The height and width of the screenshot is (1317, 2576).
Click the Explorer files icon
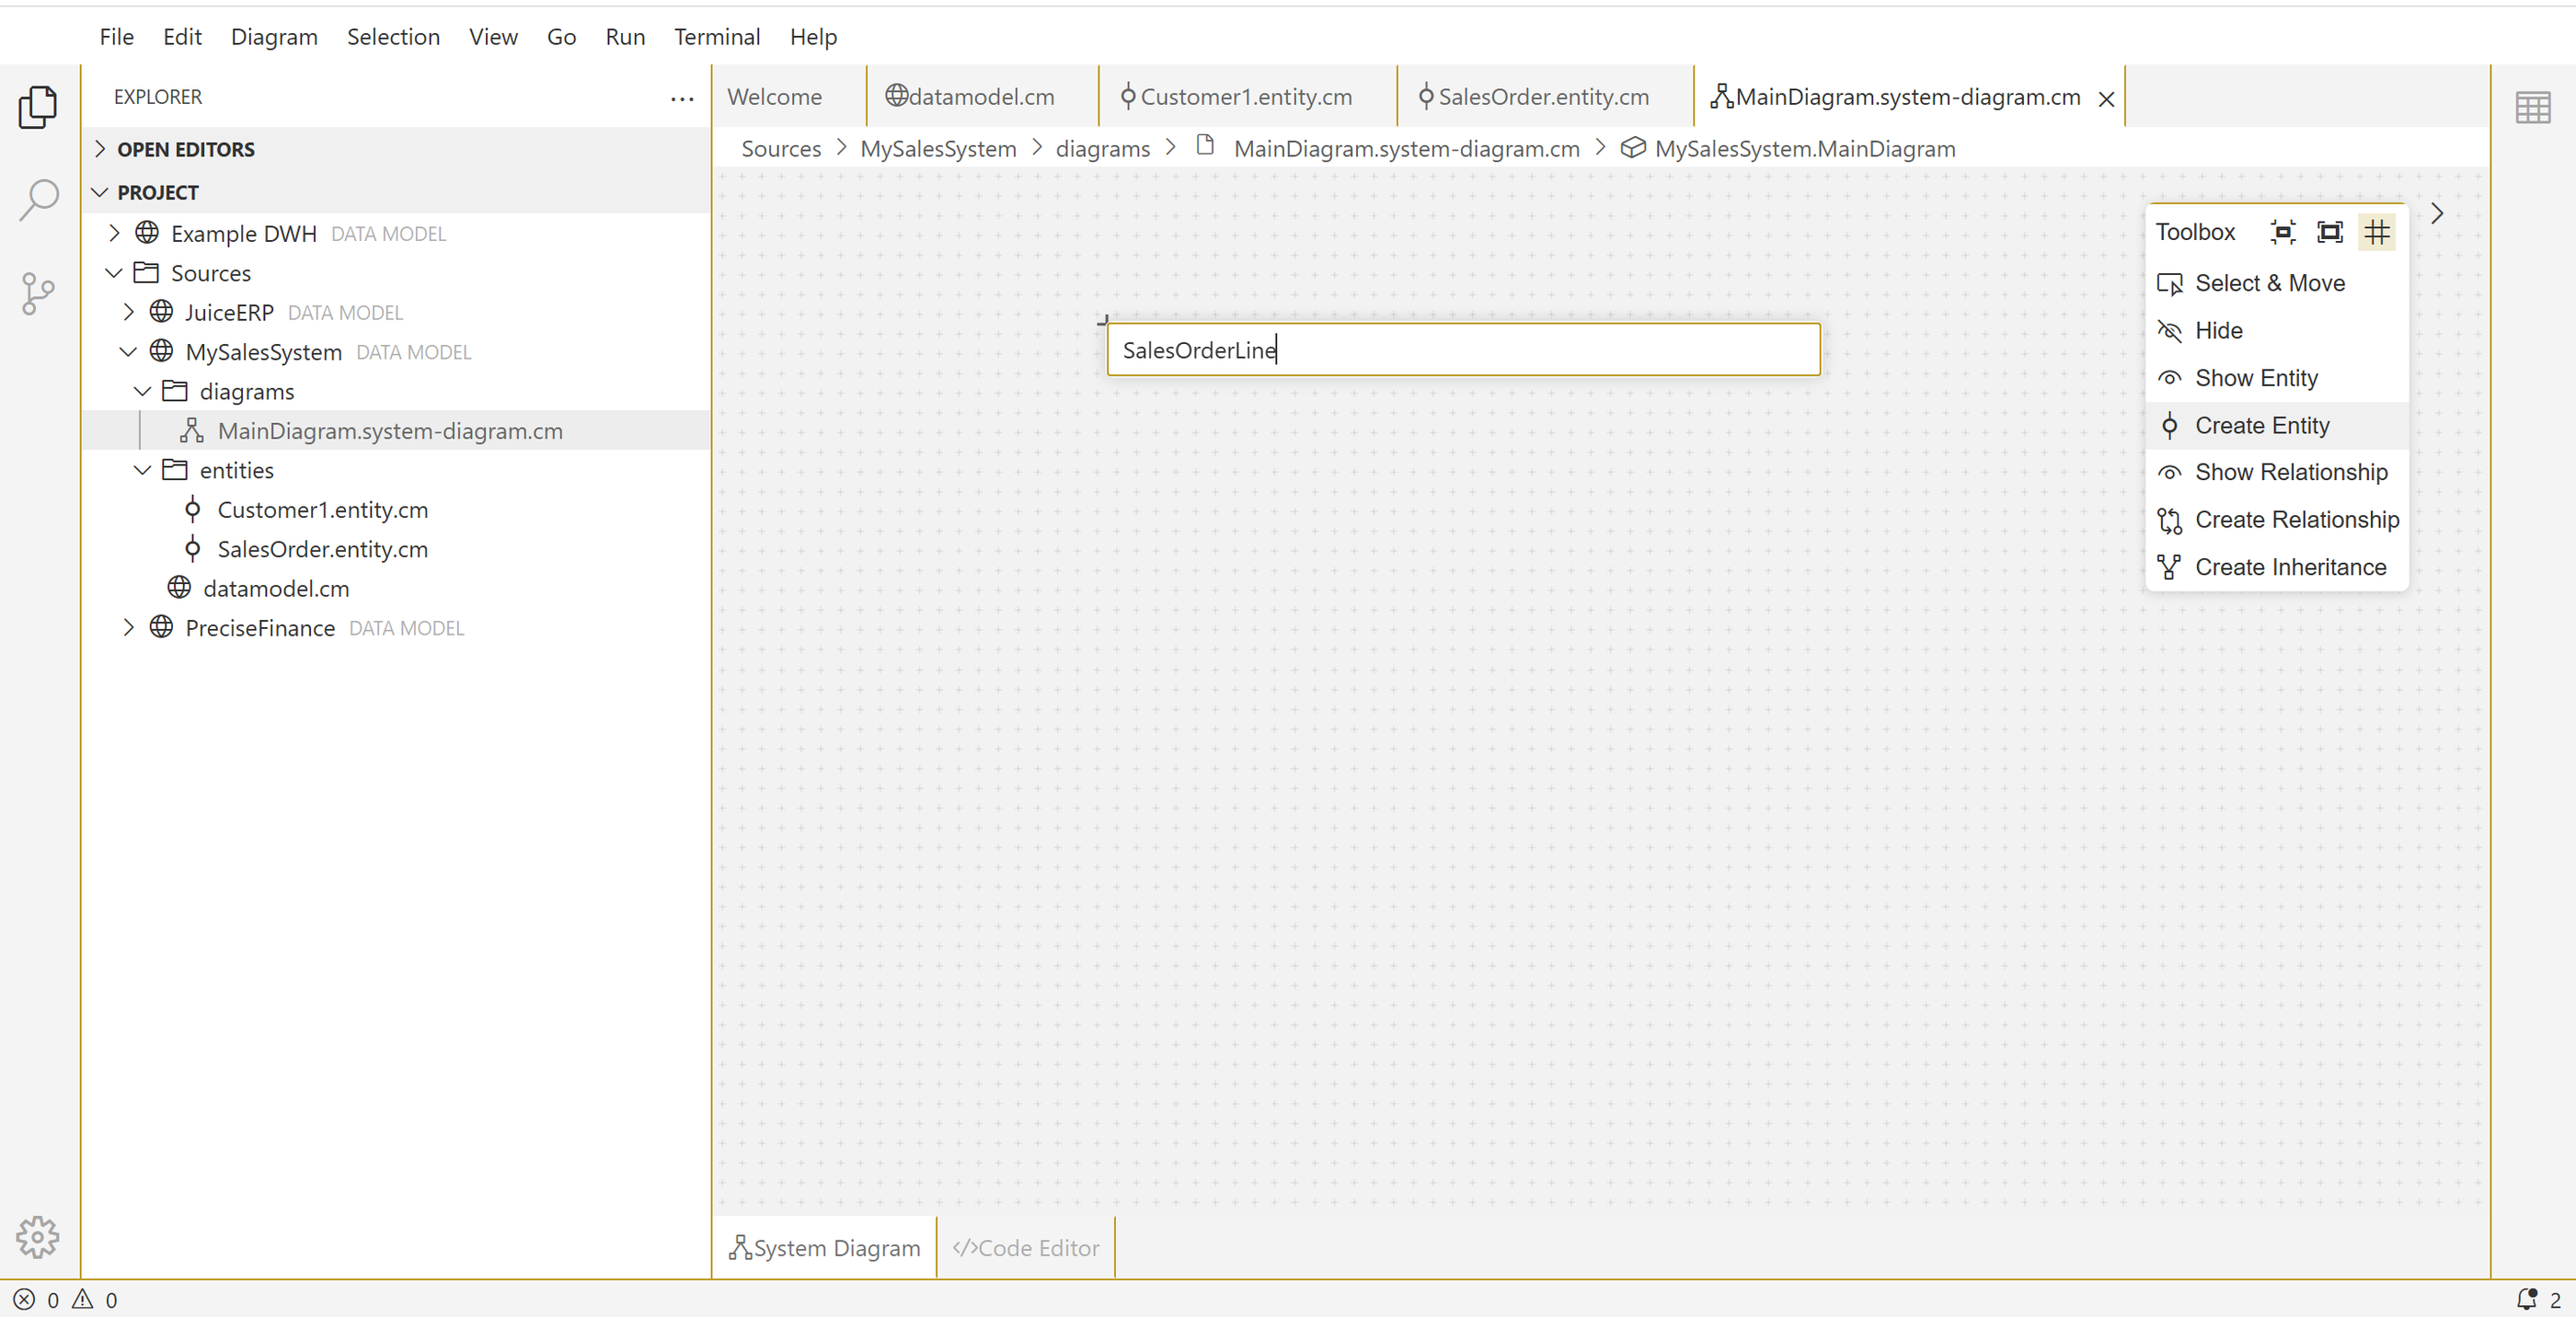(x=38, y=106)
